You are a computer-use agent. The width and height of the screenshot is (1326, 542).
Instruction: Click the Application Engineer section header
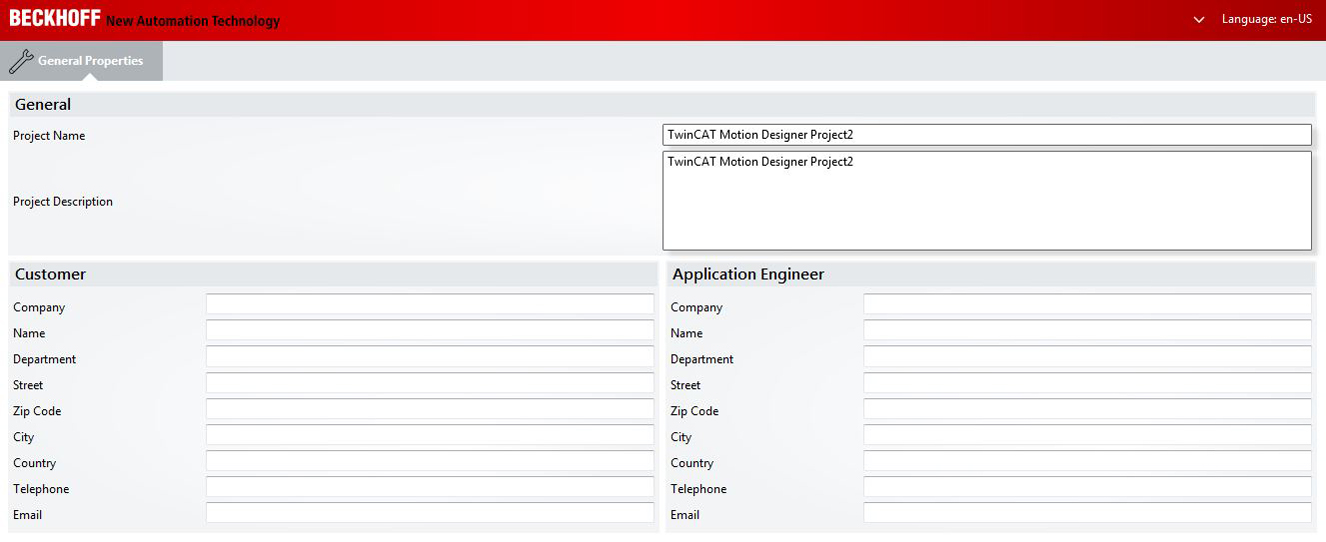(x=990, y=274)
